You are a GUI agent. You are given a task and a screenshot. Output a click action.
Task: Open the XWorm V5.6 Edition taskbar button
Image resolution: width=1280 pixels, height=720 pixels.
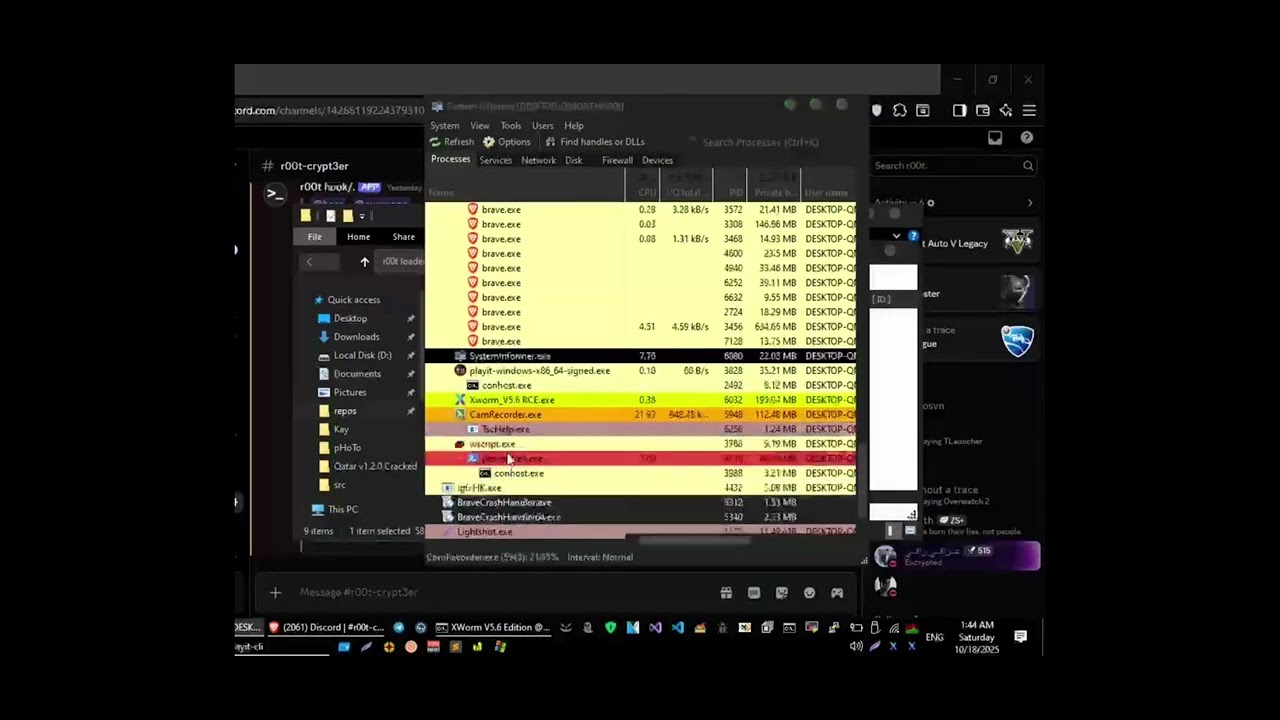(x=493, y=628)
